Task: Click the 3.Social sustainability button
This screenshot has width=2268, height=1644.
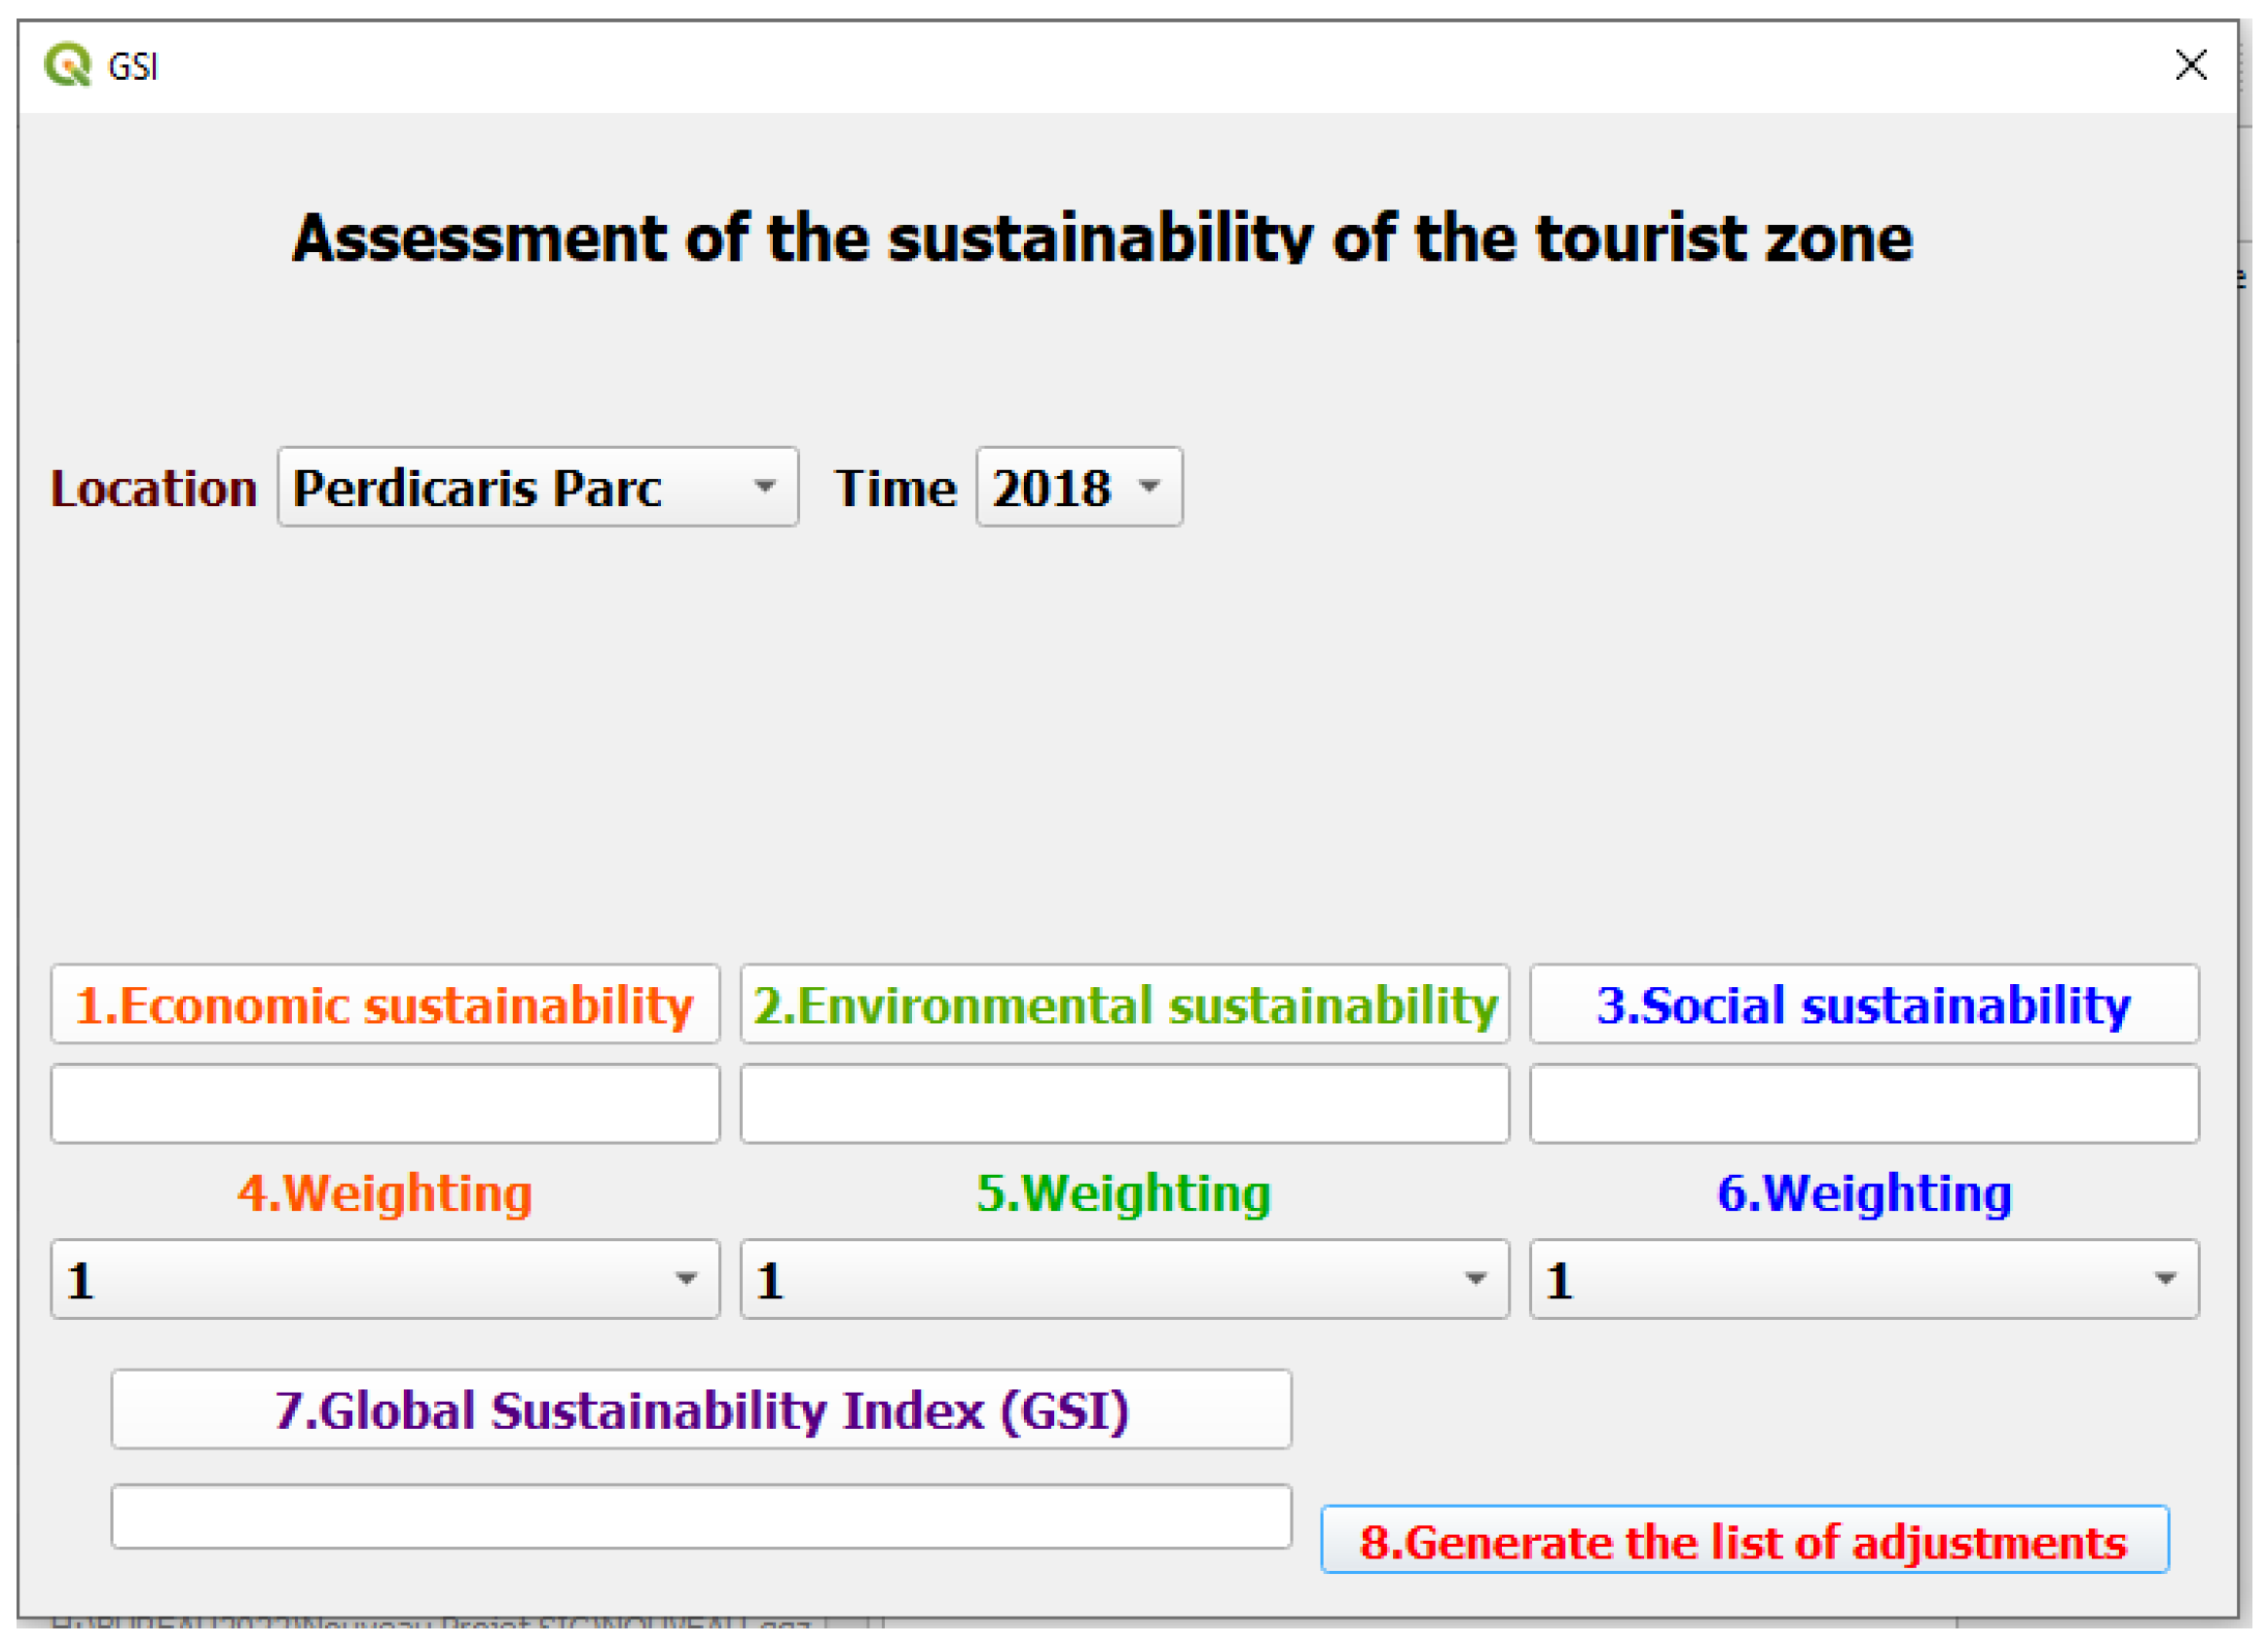Action: point(1863,1004)
